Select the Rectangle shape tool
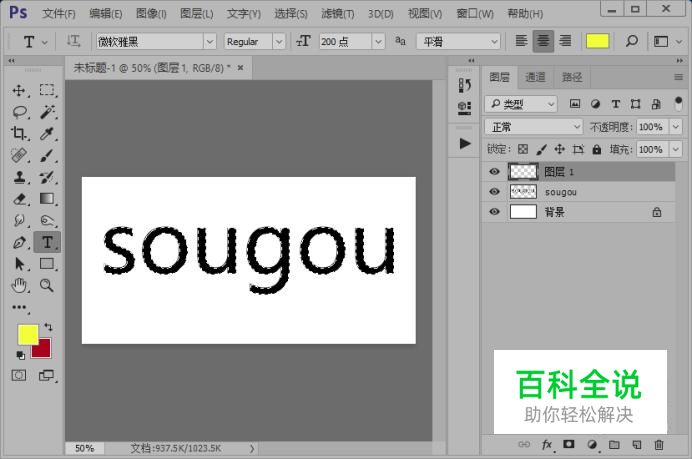The image size is (692, 459). [47, 264]
